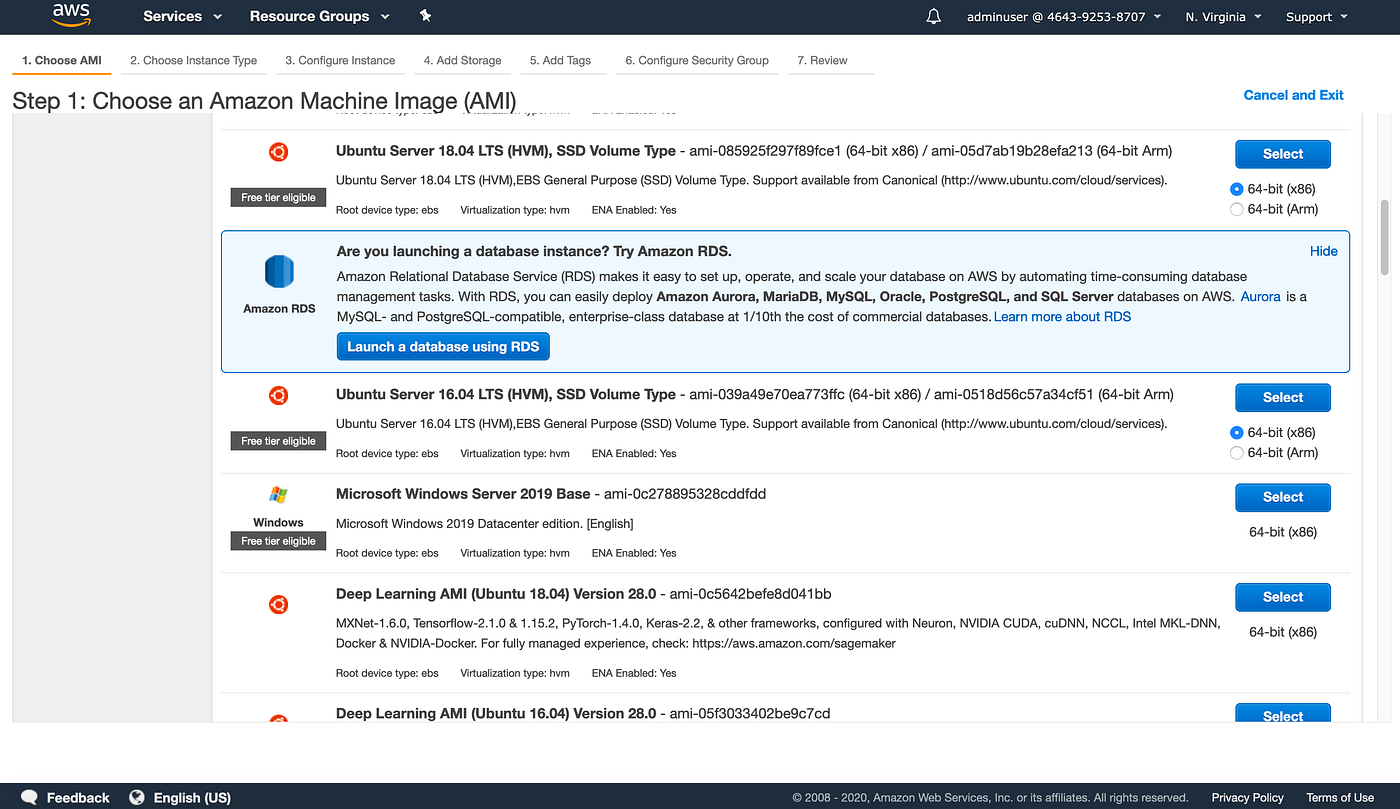The height and width of the screenshot is (809, 1400).
Task: Click the Ubuntu logo for Server 18.04
Action: click(278, 152)
